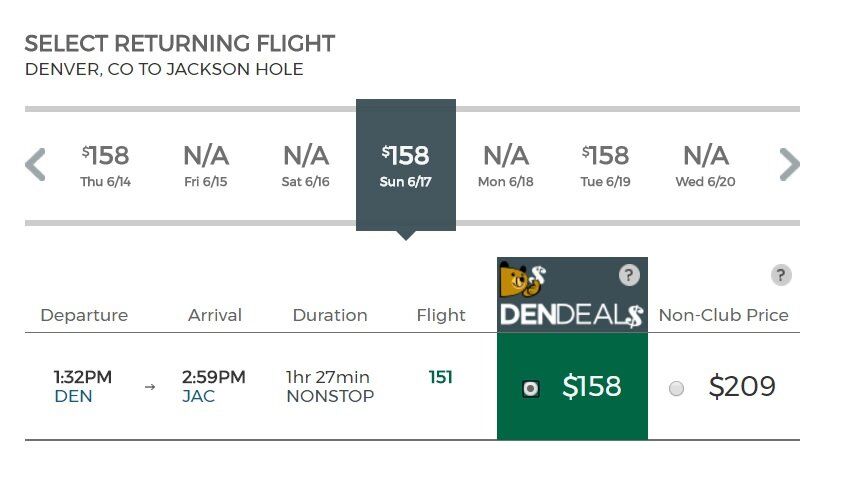
Task: Click the green $158 fare cell
Action: click(x=572, y=386)
